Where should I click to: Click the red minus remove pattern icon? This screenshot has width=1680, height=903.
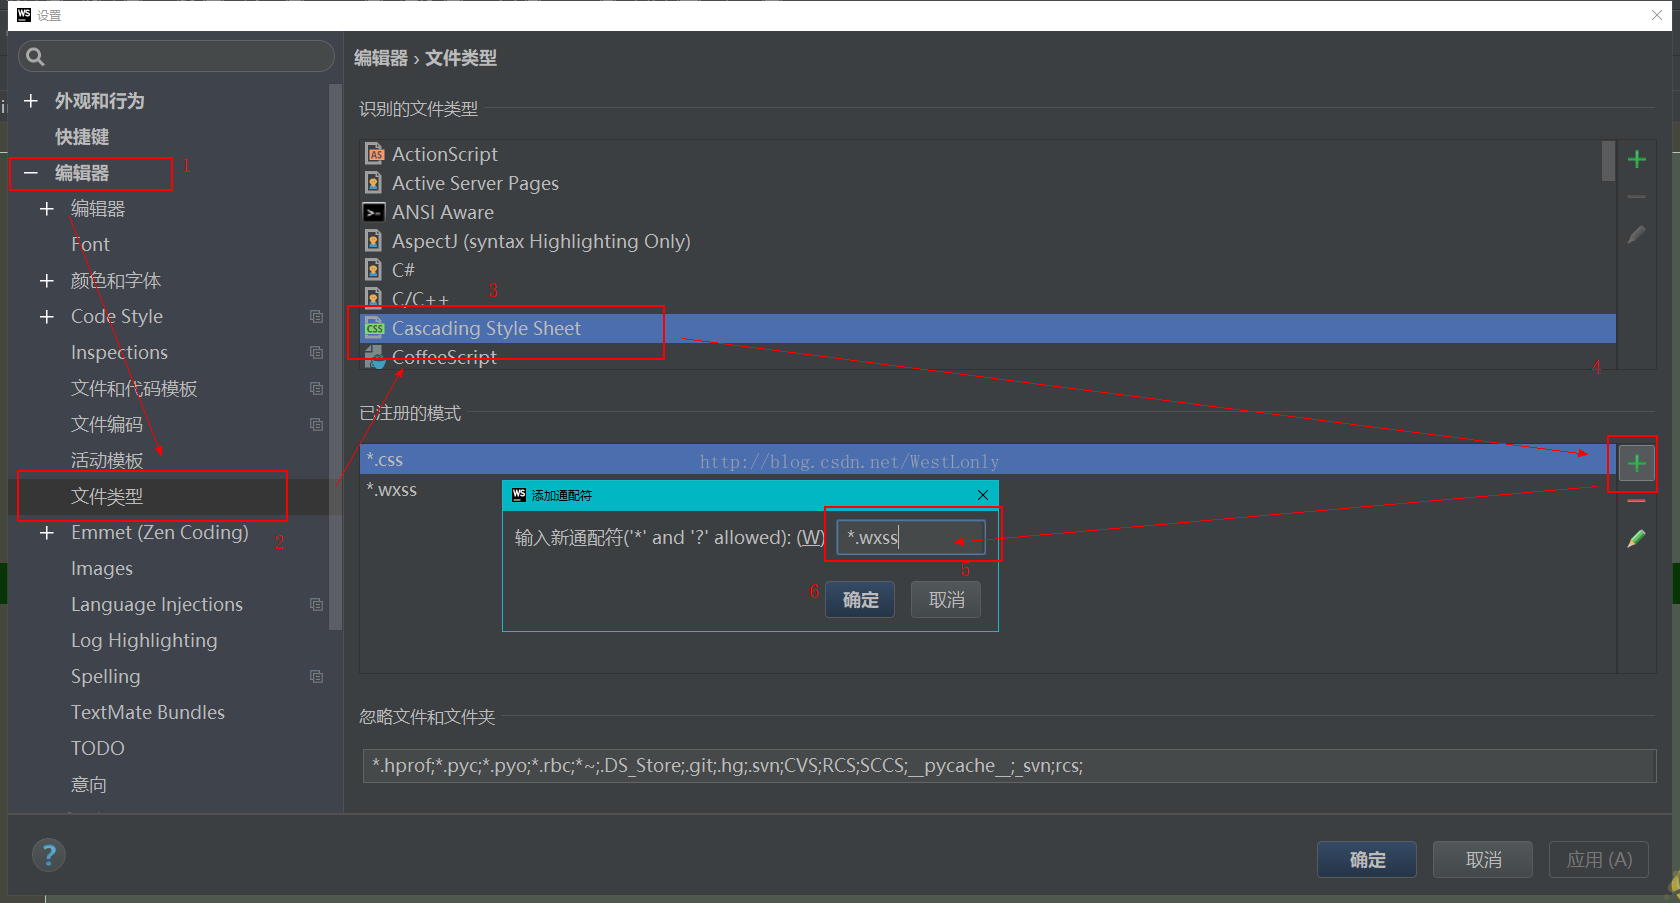1636,501
